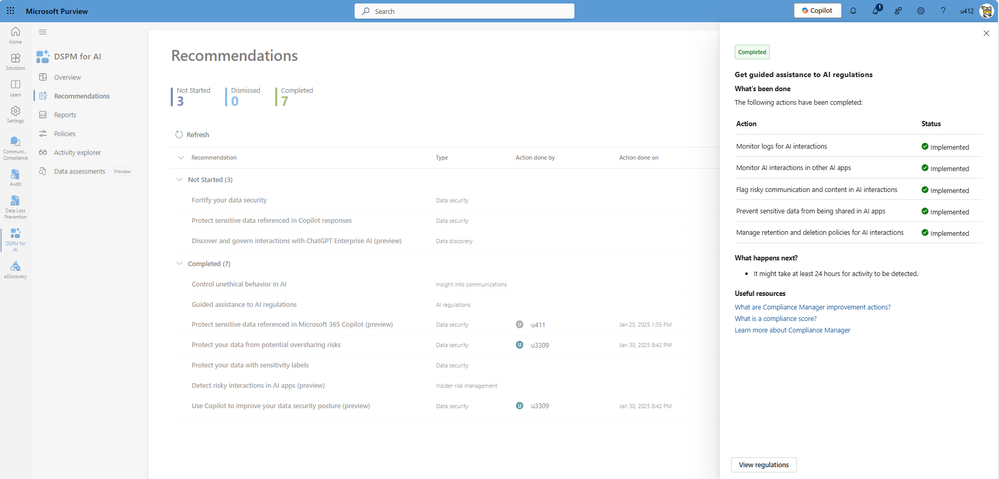
Task: Open the Overview nav item
Action: point(68,77)
